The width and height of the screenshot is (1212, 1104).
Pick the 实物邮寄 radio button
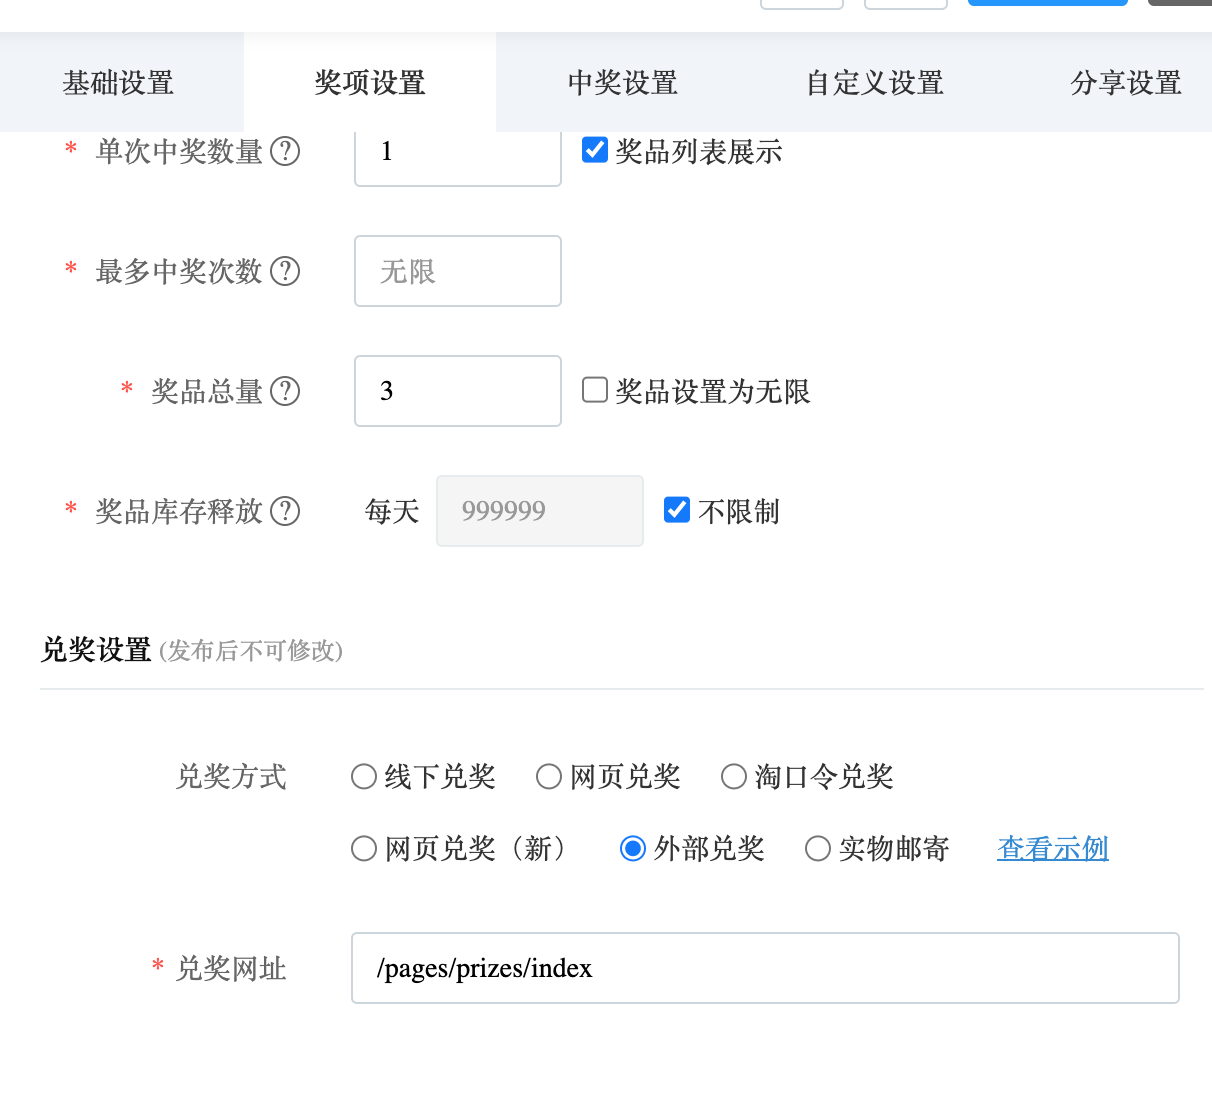pos(818,849)
